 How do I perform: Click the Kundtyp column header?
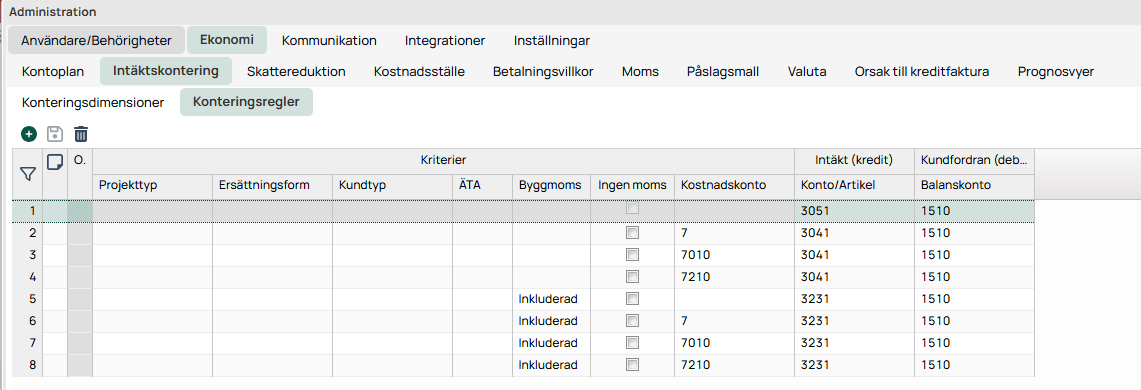click(x=392, y=186)
